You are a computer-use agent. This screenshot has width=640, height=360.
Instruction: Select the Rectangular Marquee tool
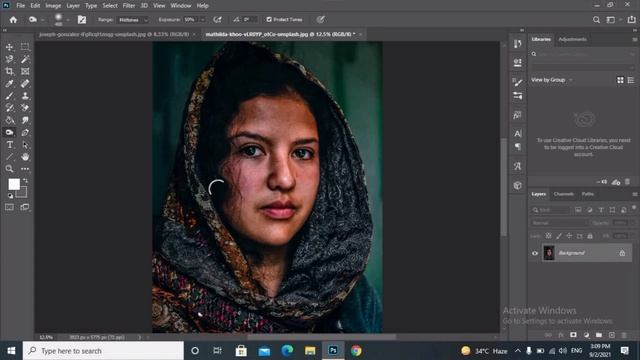pos(25,47)
